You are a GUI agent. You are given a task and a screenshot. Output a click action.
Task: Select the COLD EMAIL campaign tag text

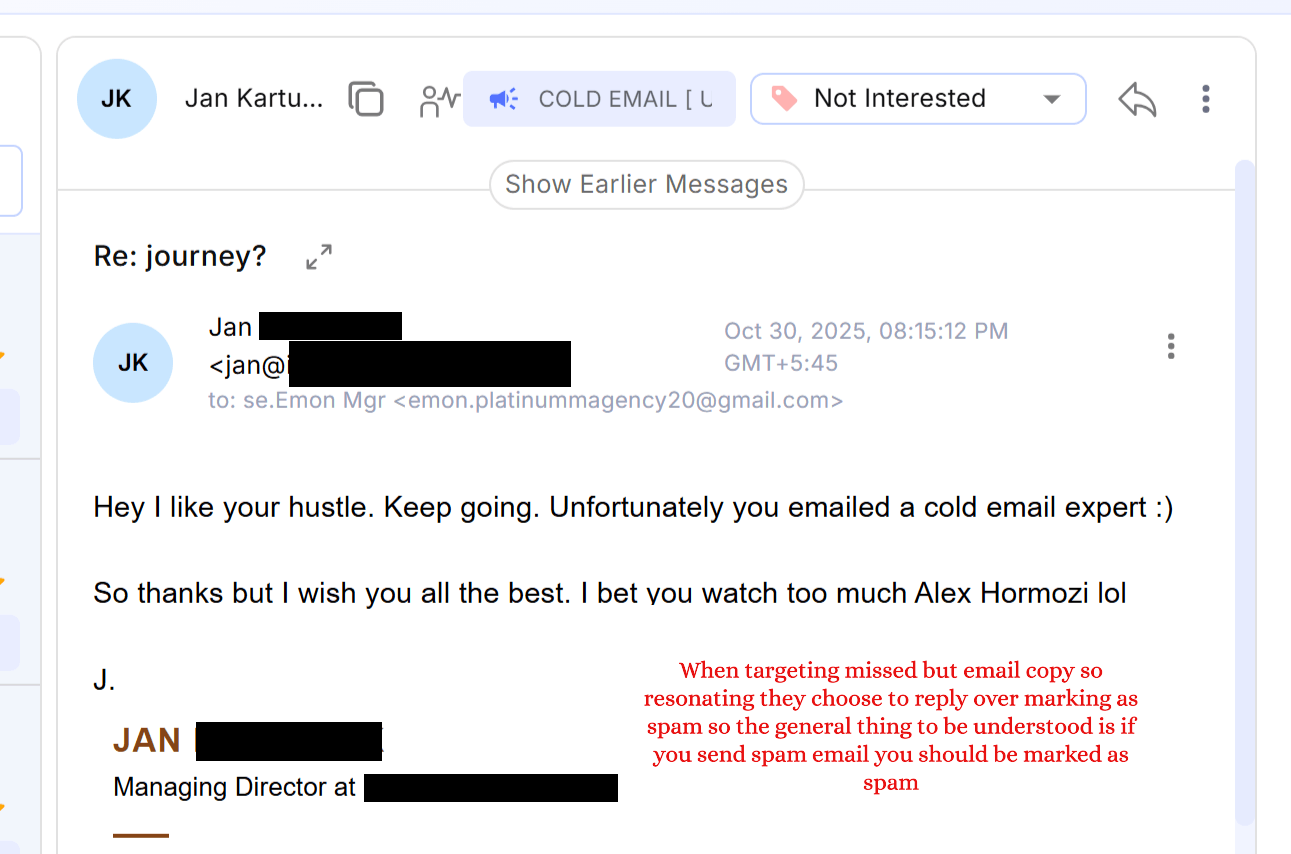point(625,99)
